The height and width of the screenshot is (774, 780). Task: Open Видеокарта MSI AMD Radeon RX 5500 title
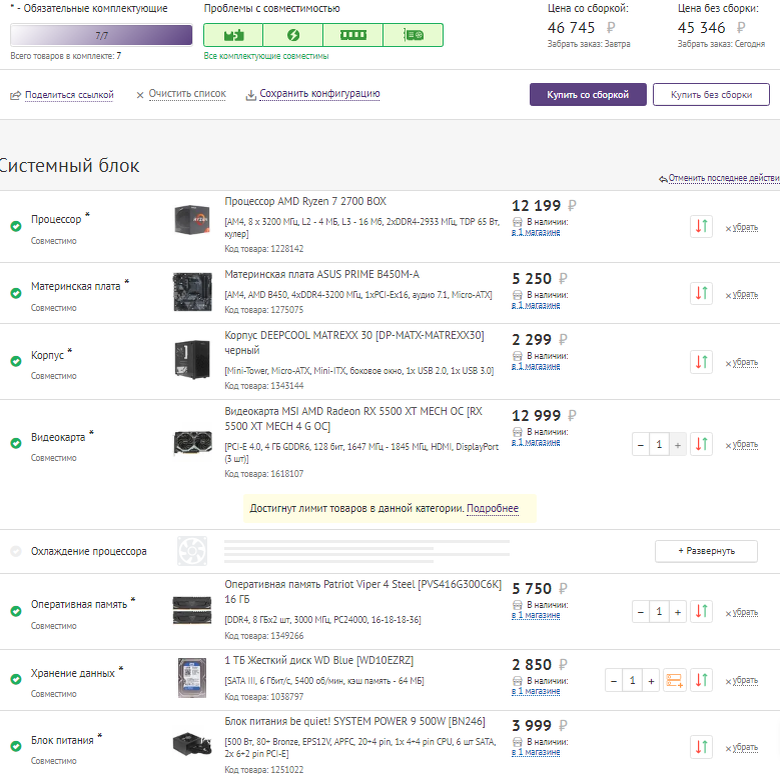tap(354, 419)
